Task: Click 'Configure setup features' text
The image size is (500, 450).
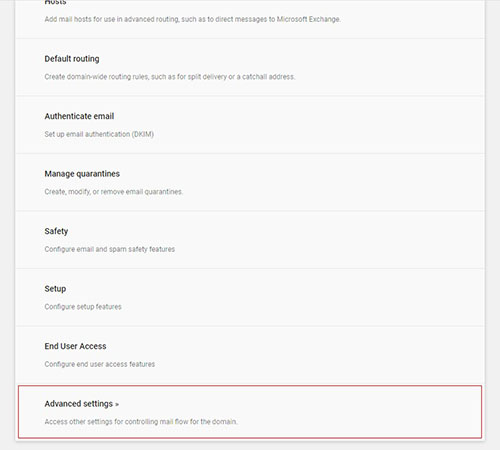Action: [x=83, y=307]
